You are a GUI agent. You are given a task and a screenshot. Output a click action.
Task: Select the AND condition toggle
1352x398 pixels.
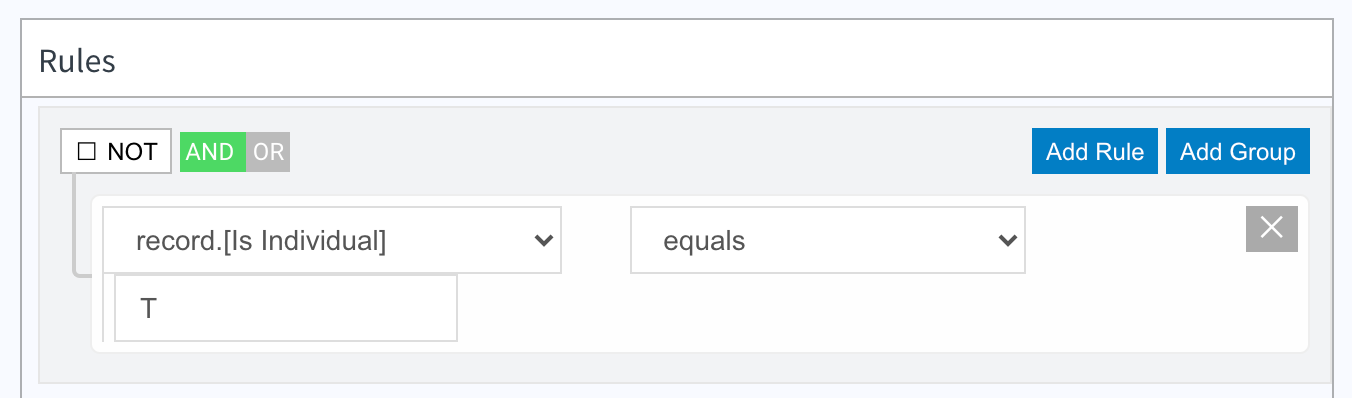212,152
